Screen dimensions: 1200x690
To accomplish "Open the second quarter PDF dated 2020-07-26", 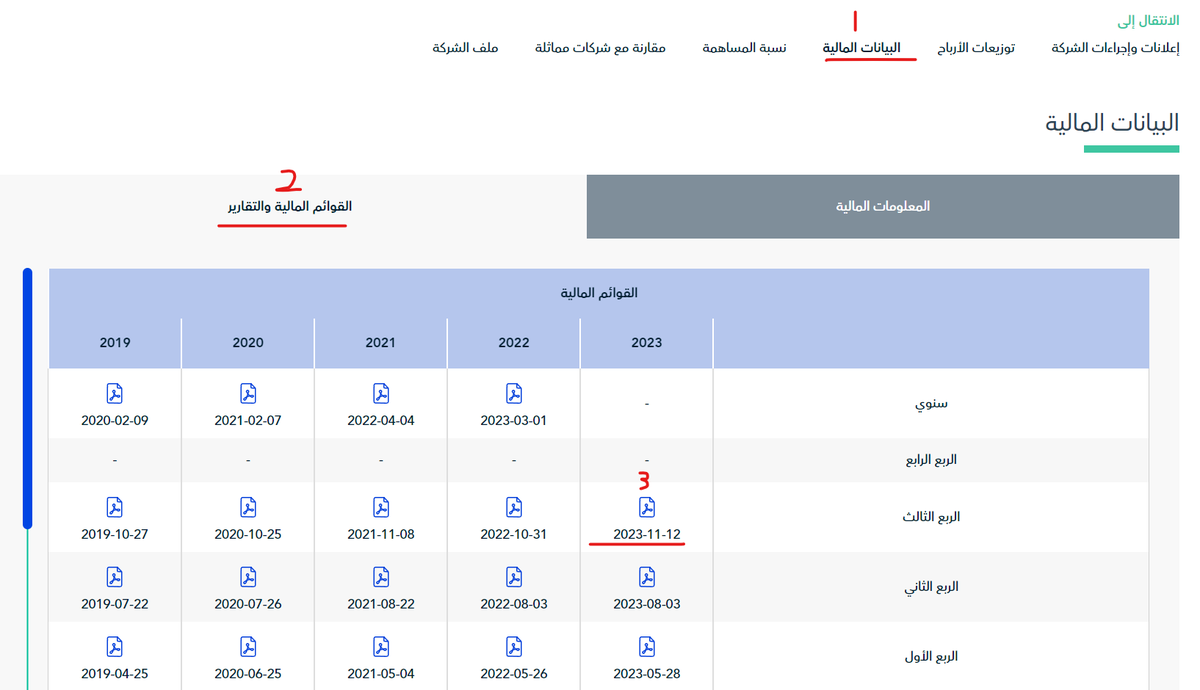I will point(248,577).
